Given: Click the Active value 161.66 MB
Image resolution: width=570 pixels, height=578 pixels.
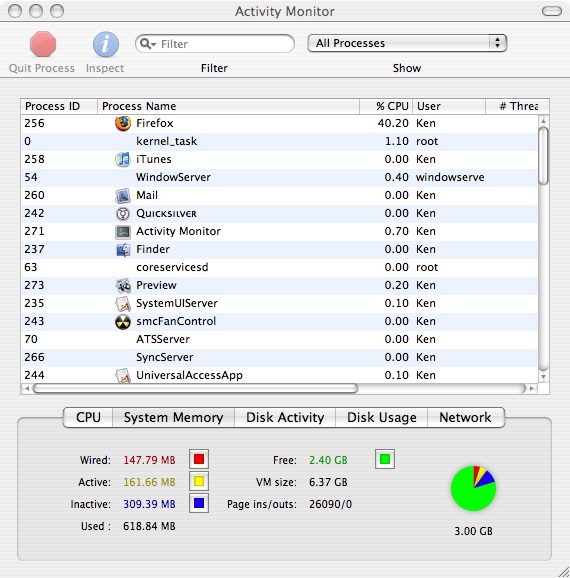Looking at the screenshot, I should click(x=149, y=482).
